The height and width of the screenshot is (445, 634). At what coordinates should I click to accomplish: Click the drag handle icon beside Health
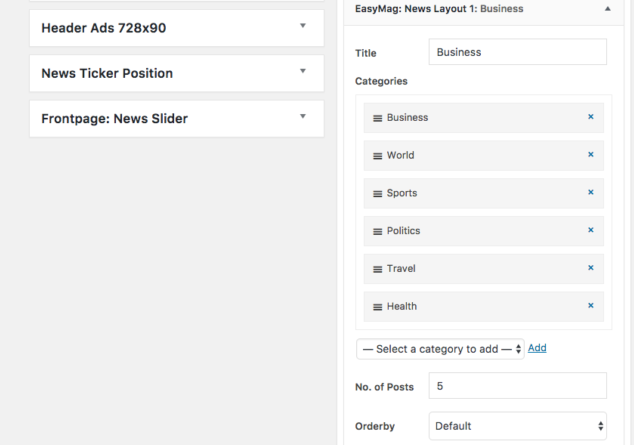click(377, 307)
